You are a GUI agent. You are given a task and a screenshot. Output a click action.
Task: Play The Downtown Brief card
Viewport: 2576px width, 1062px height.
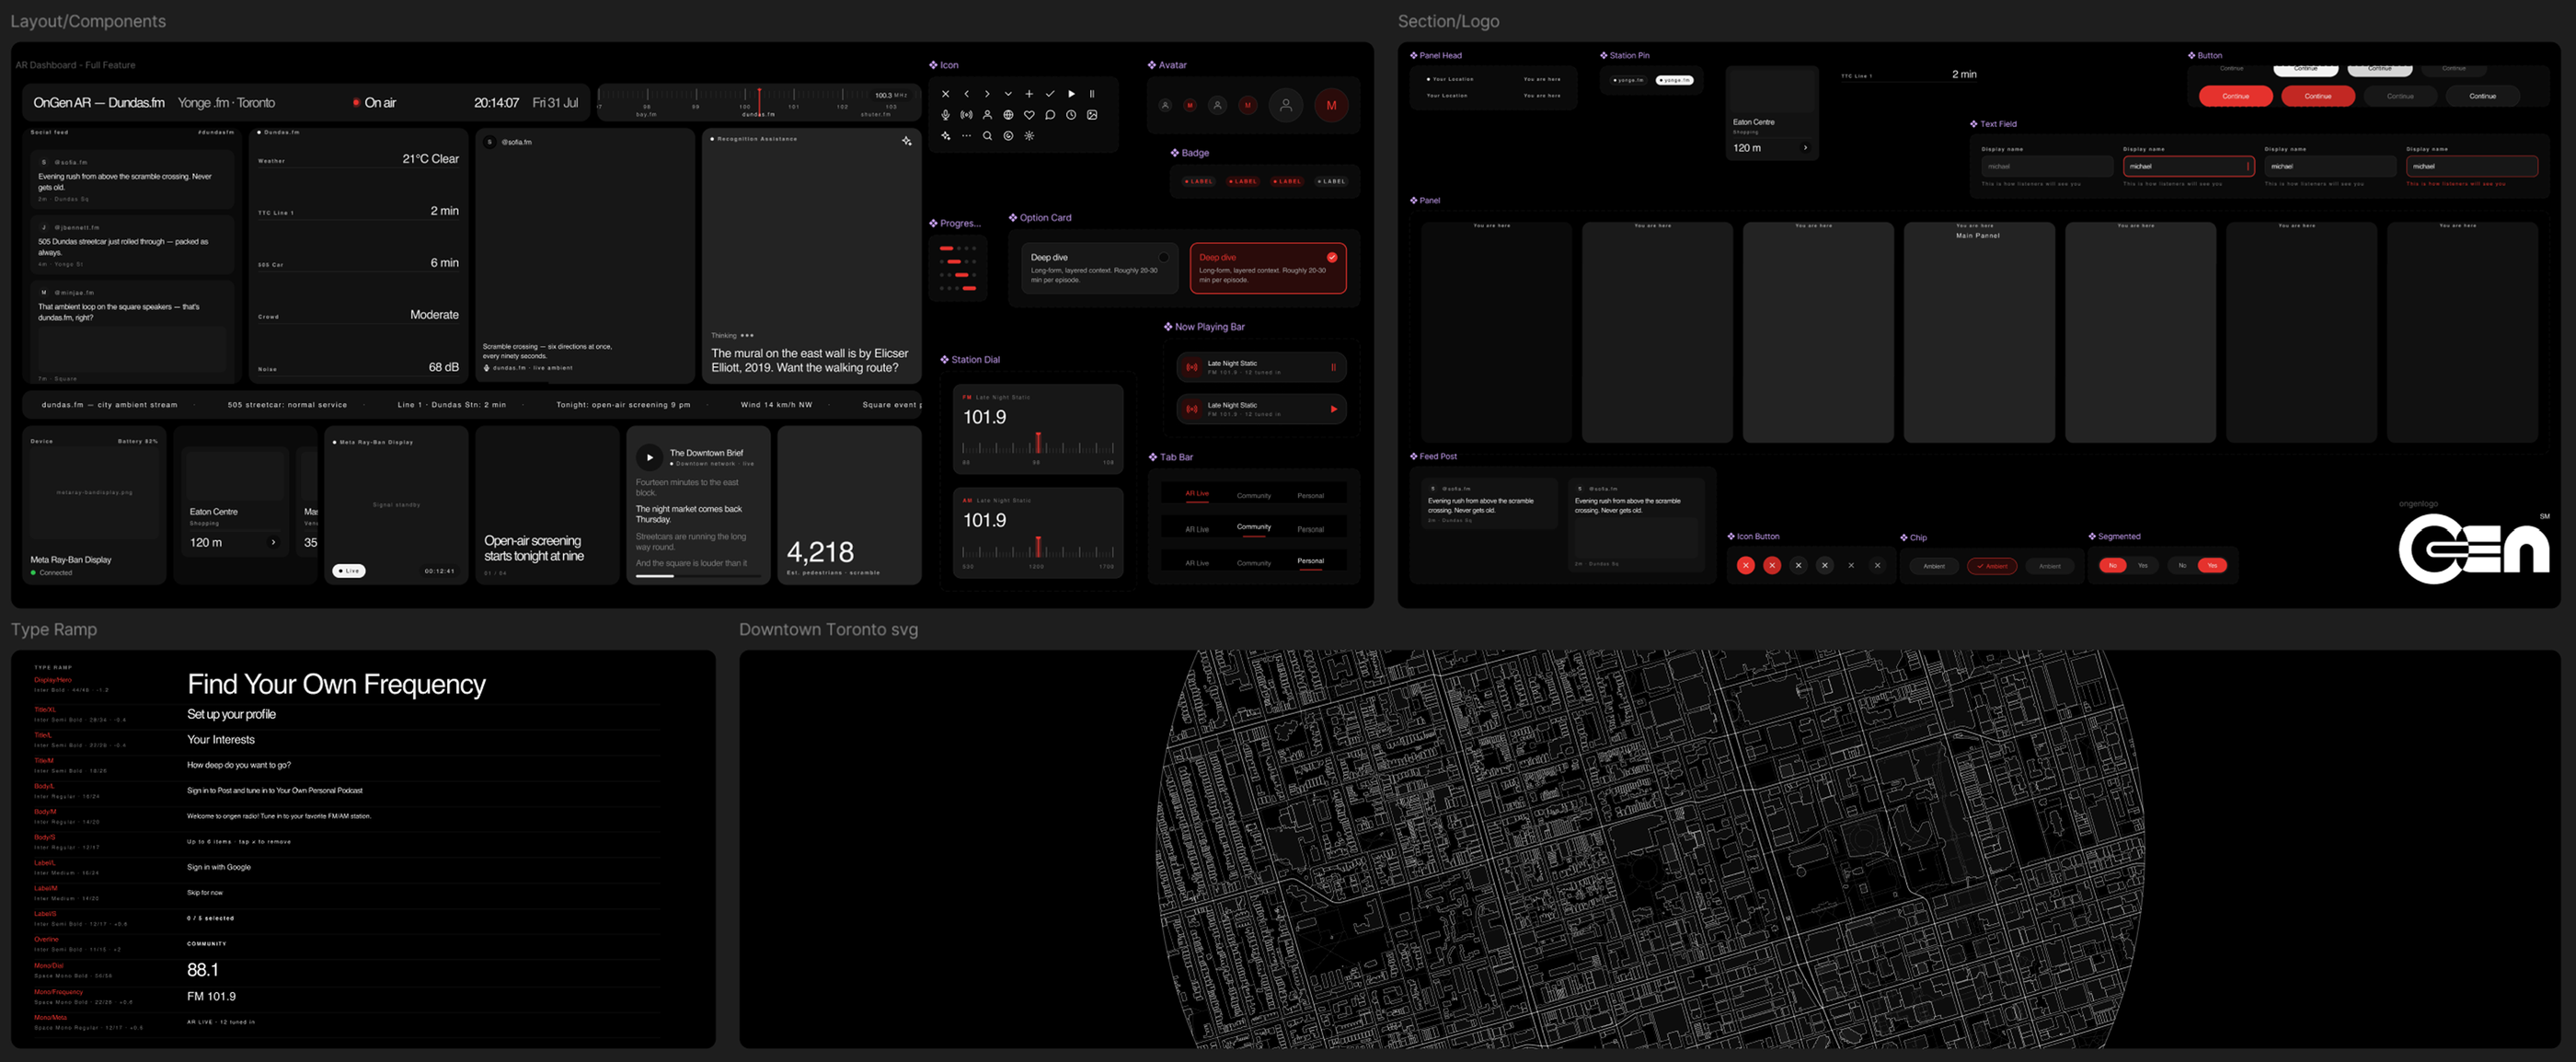coord(649,457)
